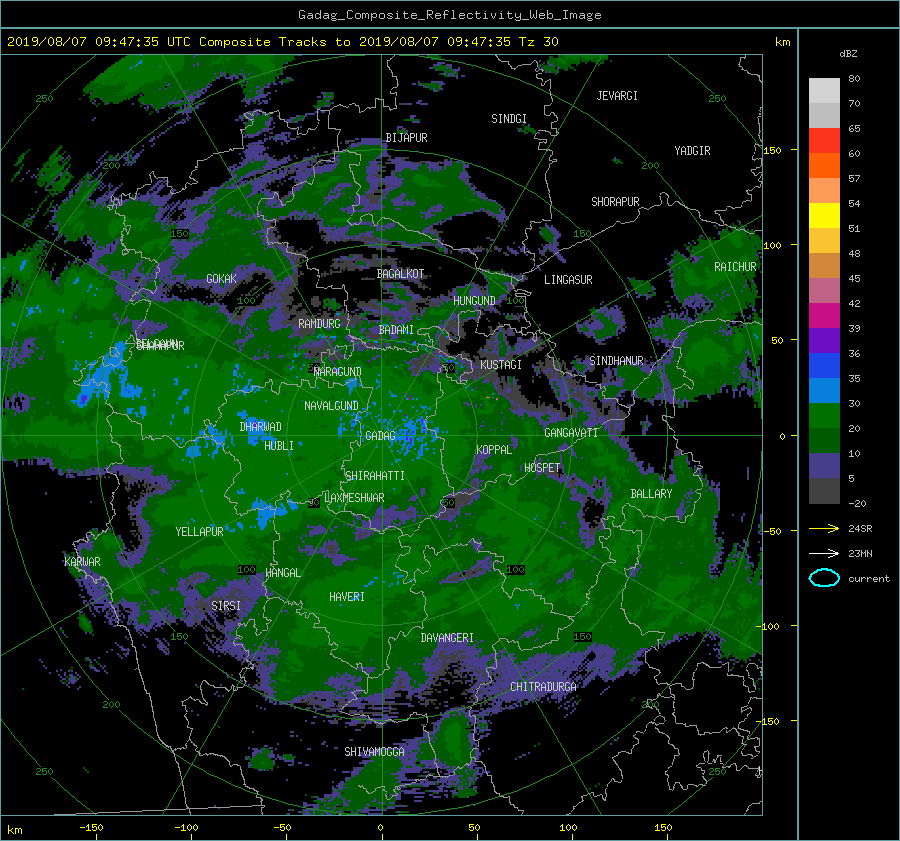
Task: Click the HUNGUND city label
Action: tap(474, 301)
